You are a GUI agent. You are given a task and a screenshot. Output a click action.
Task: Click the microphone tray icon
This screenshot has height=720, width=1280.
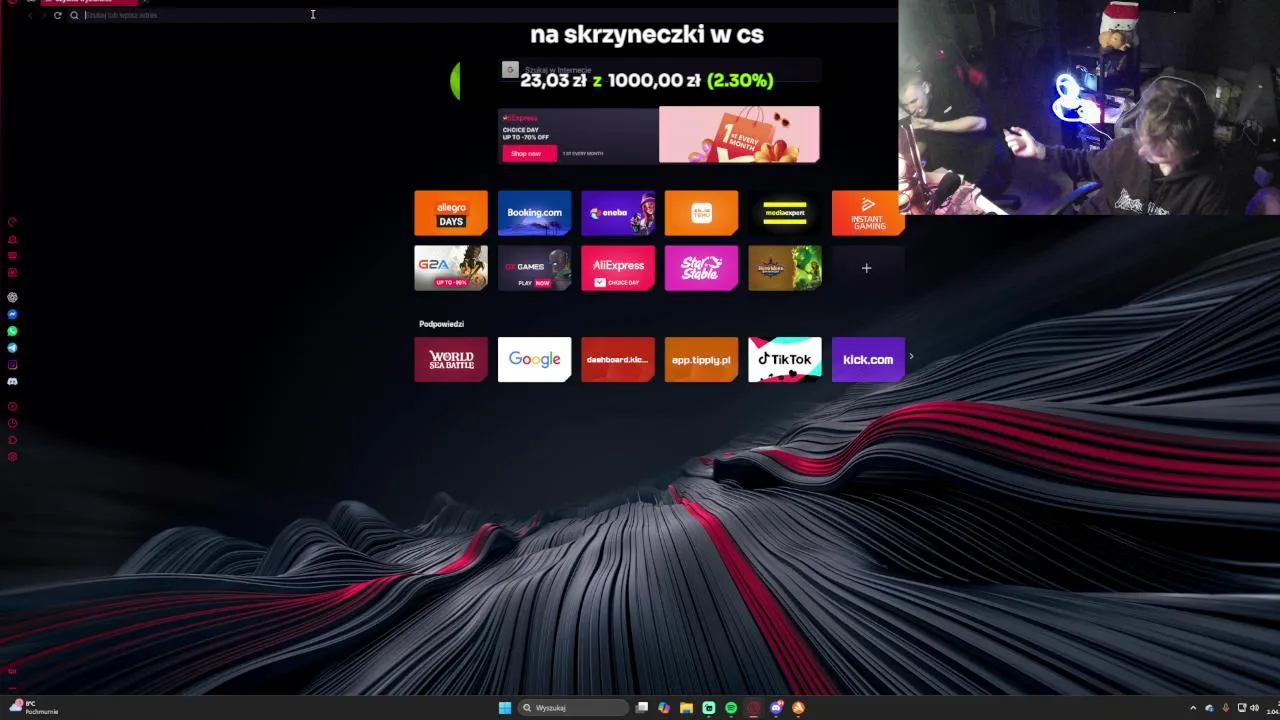(x=1225, y=708)
